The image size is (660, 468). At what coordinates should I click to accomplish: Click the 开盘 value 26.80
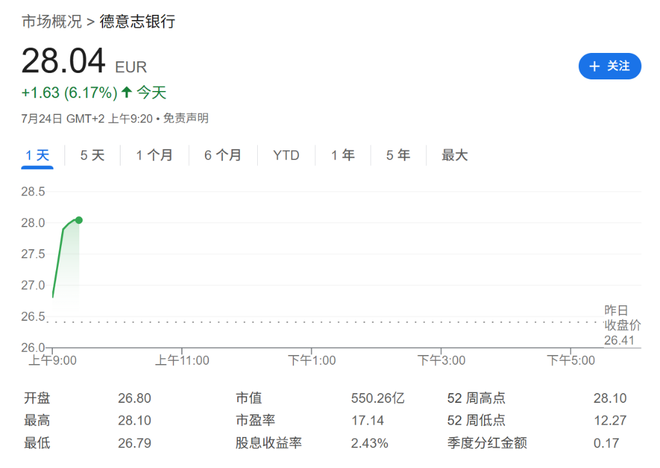pyautogui.click(x=134, y=398)
